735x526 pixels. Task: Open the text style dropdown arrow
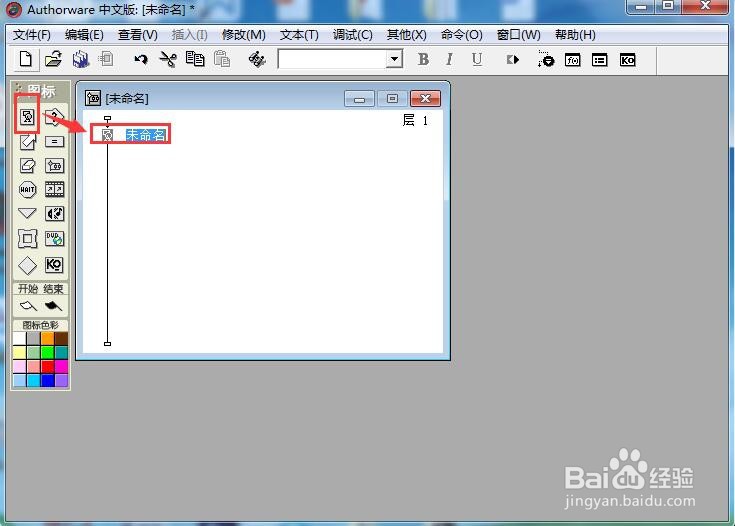(x=395, y=59)
